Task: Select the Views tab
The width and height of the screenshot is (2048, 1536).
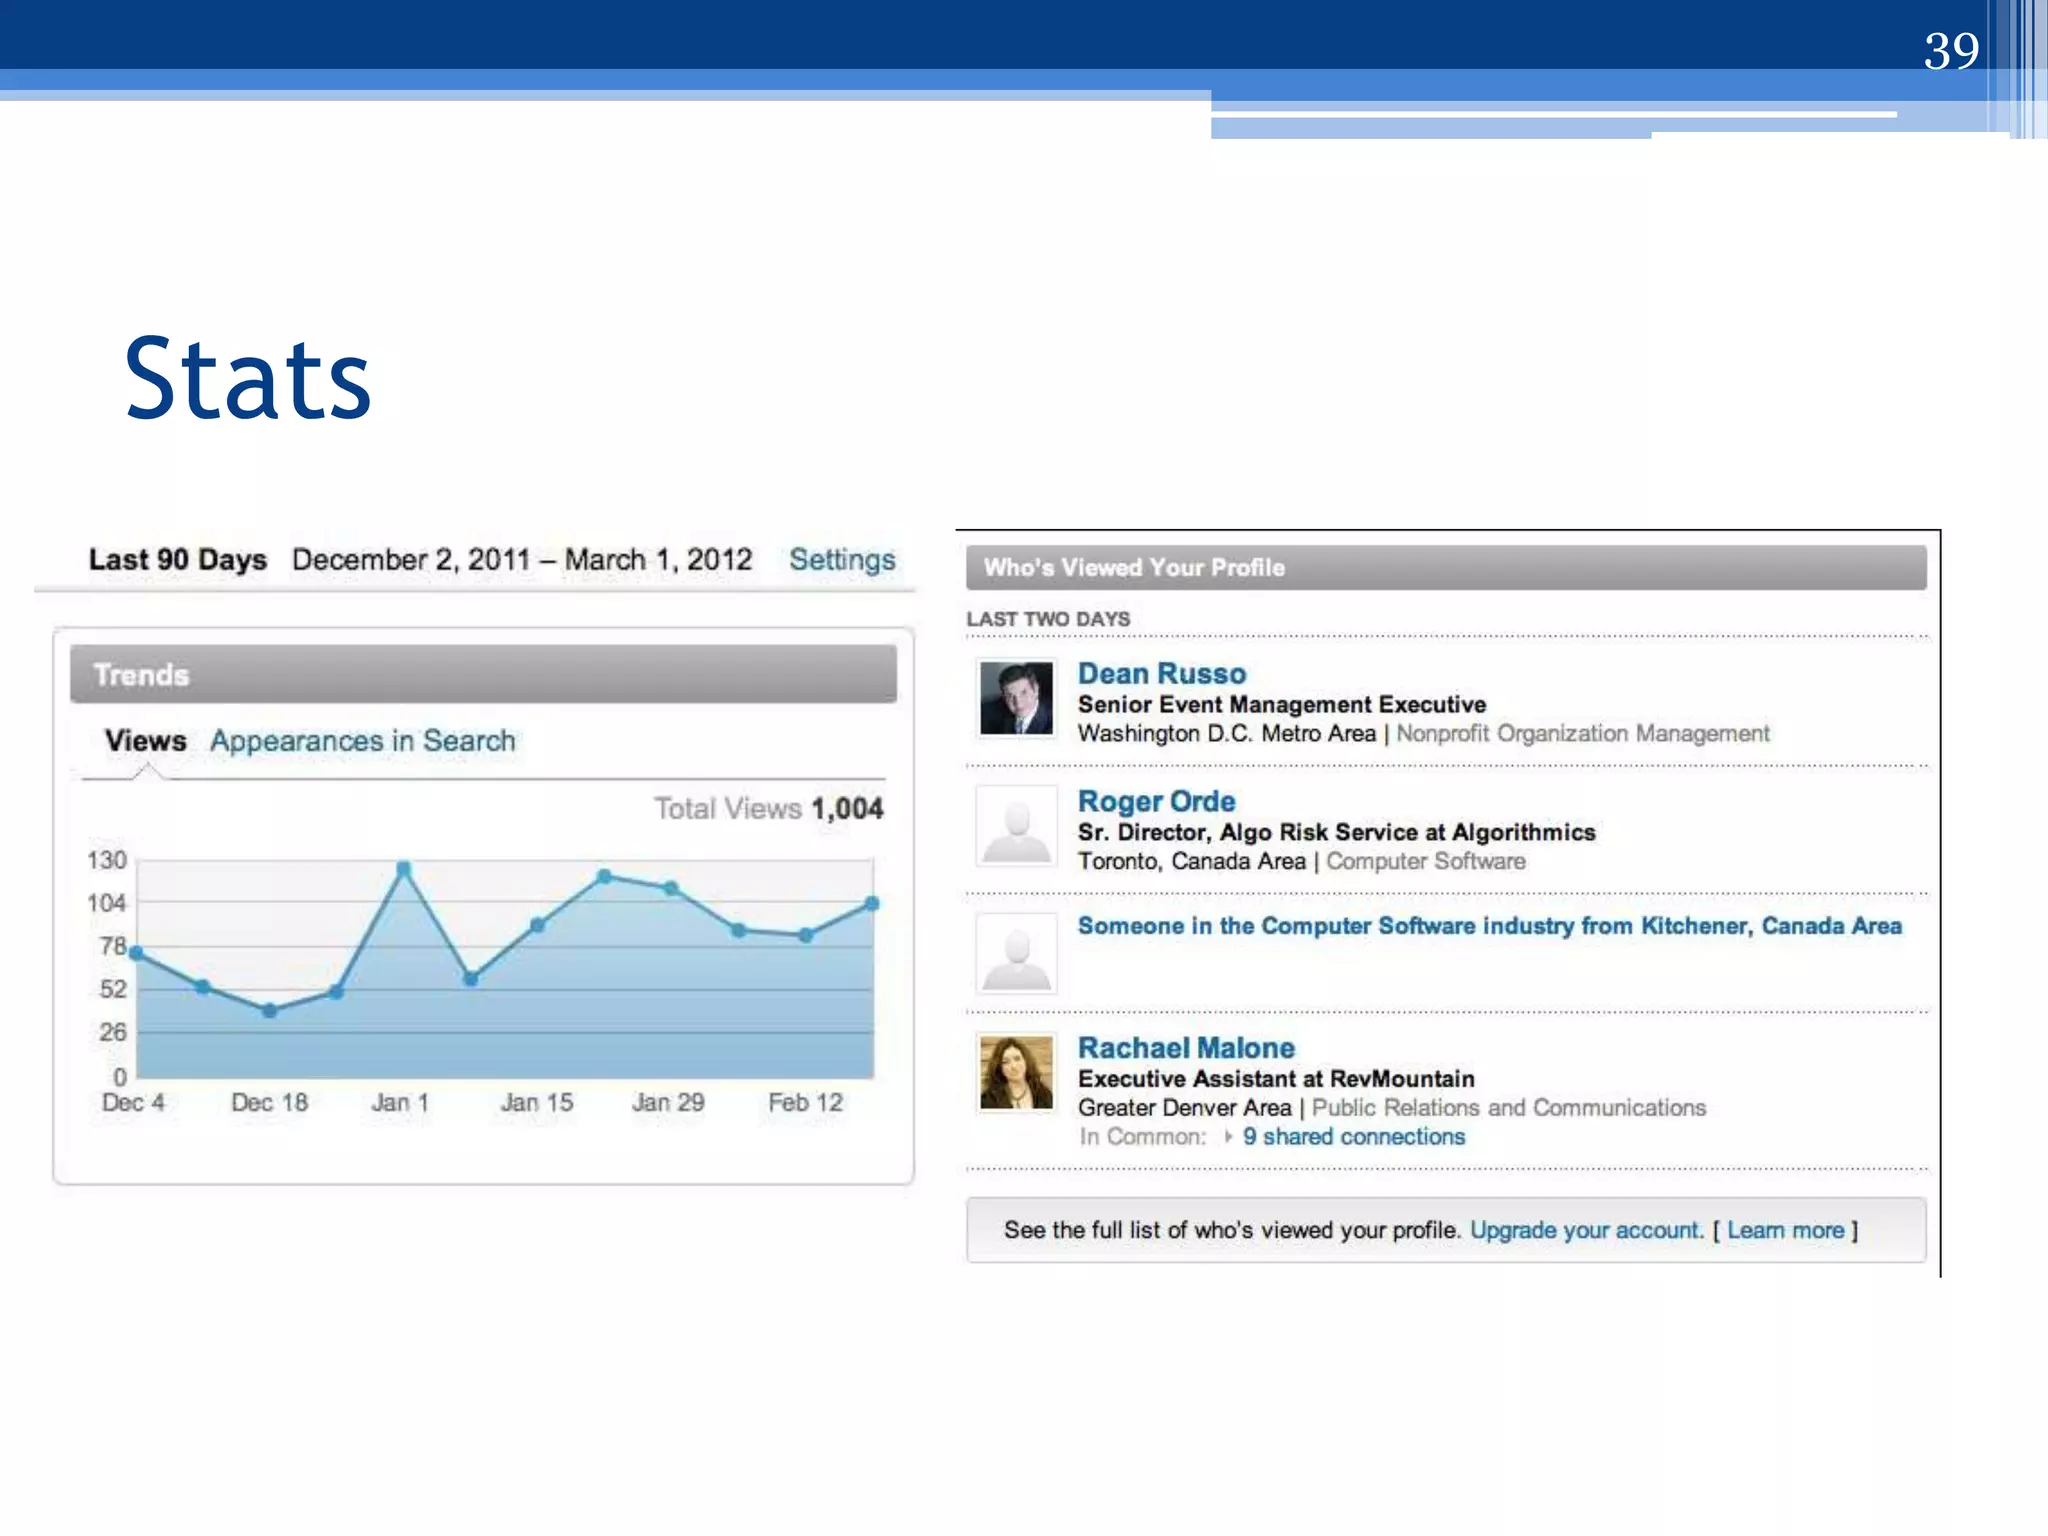Action: 145,741
